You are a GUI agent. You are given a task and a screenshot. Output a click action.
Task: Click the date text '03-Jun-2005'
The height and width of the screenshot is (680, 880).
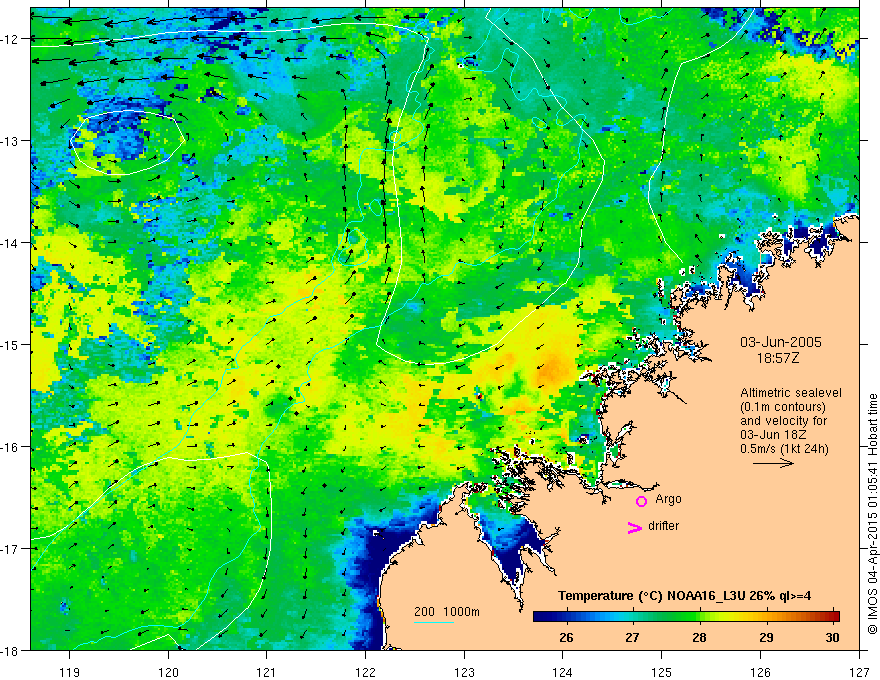(781, 342)
